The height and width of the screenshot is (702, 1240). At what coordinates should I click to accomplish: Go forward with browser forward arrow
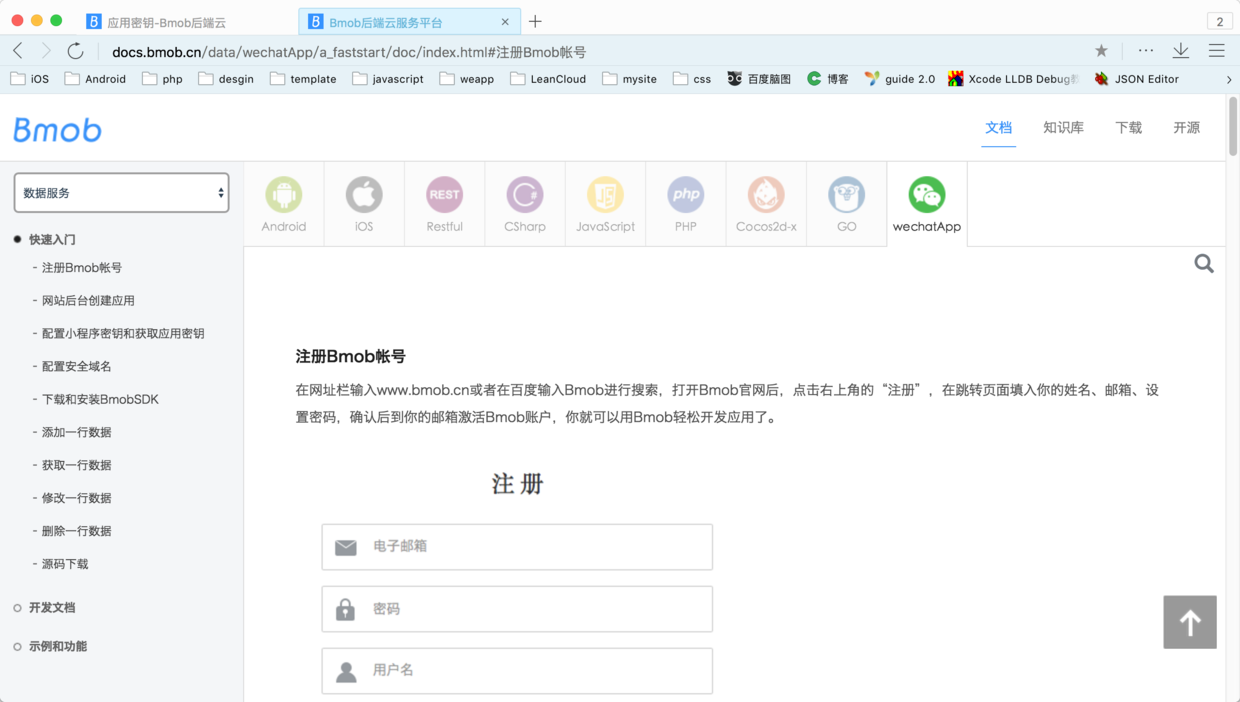(x=46, y=51)
